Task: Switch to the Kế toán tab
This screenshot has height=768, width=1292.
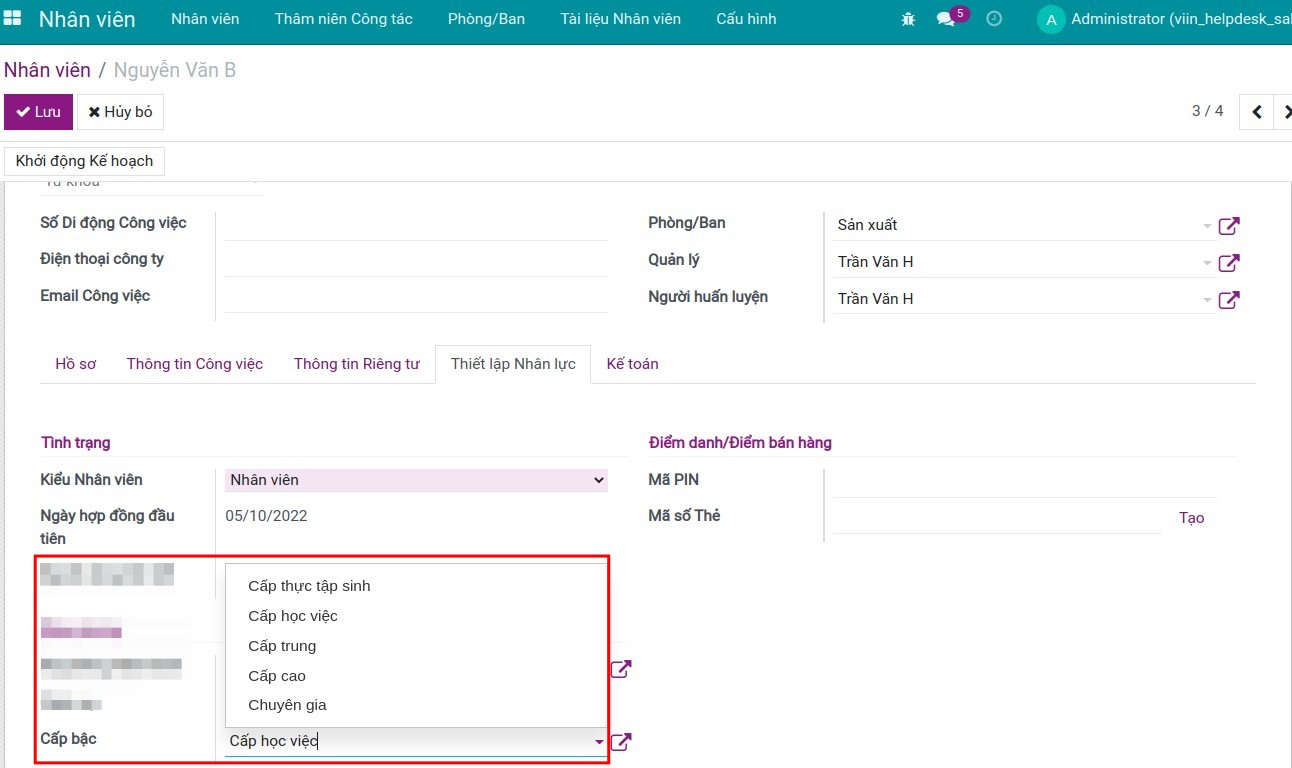Action: tap(632, 364)
